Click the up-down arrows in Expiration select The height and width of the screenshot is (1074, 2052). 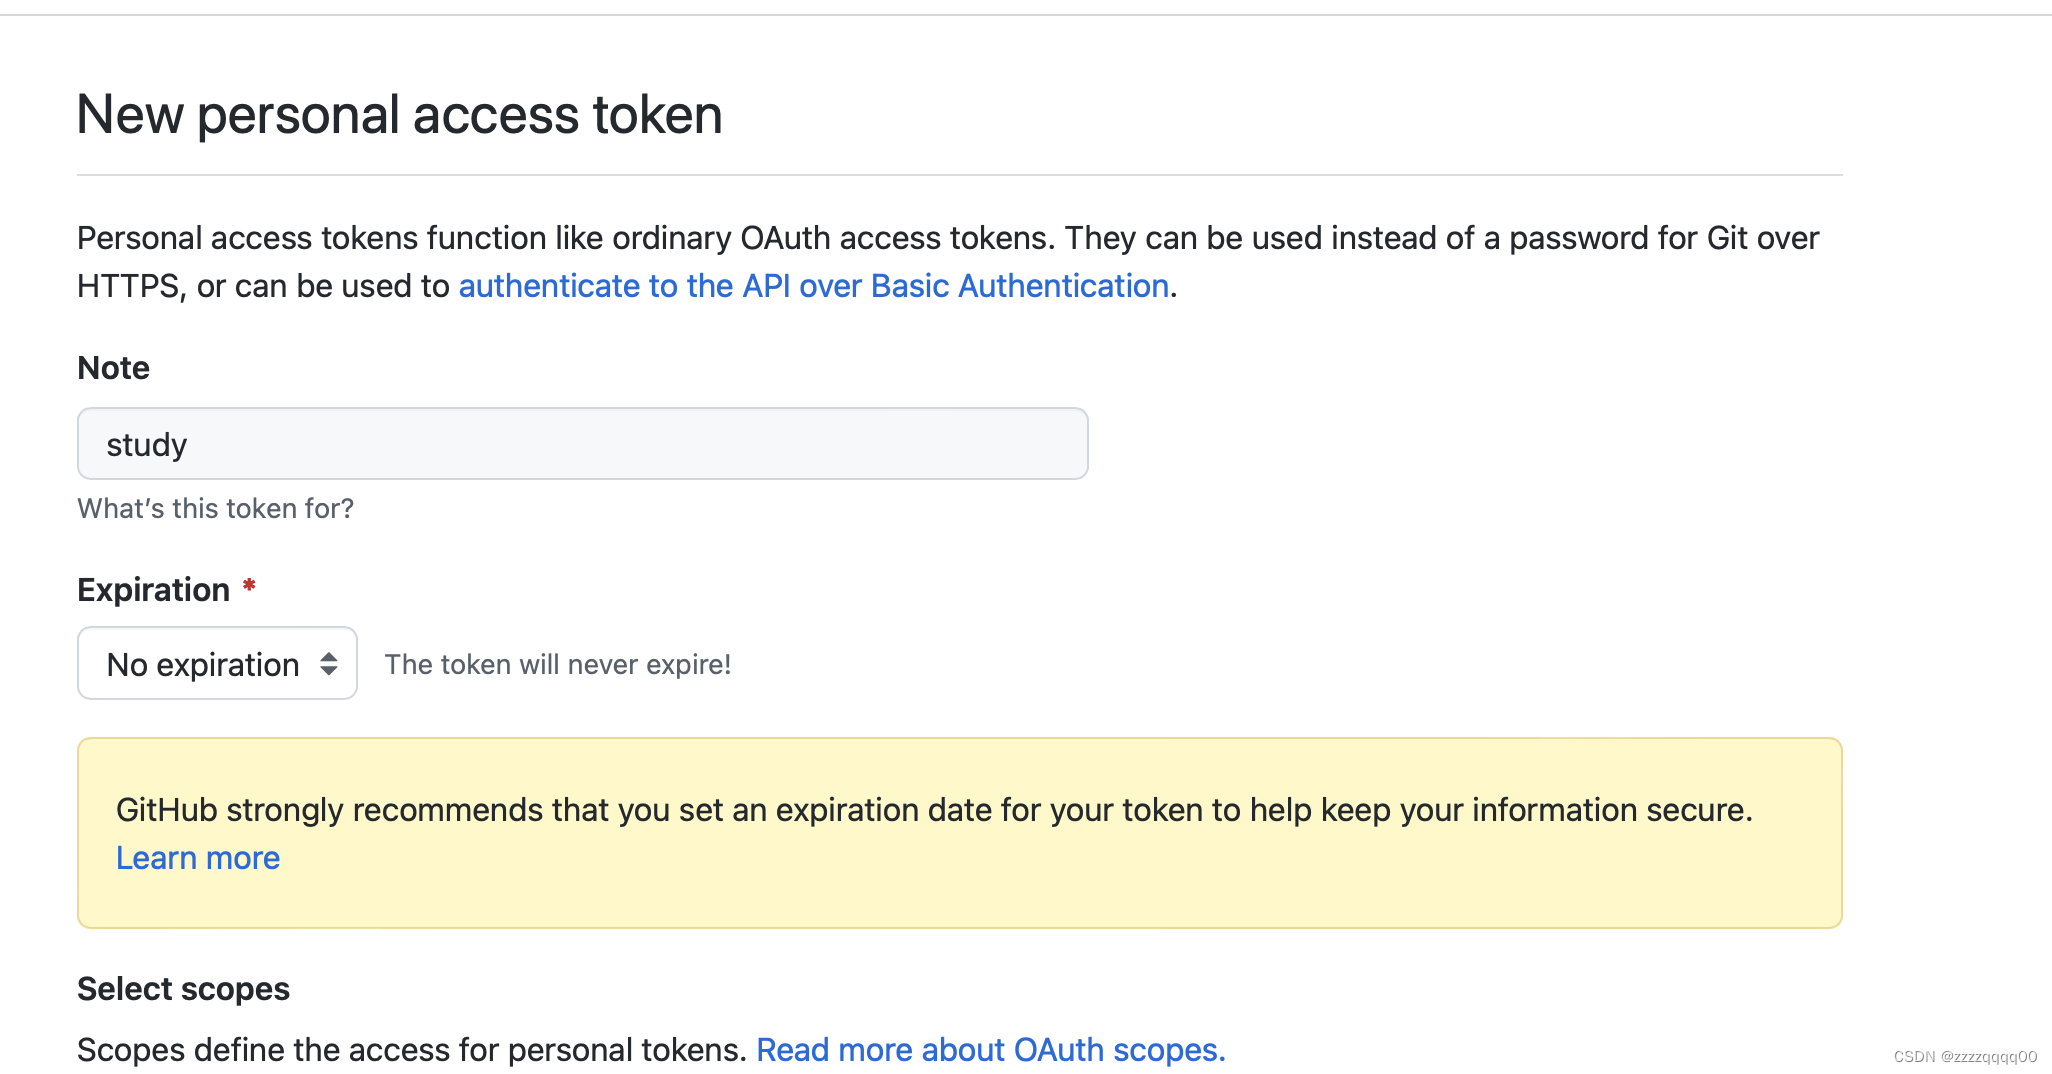pos(328,664)
